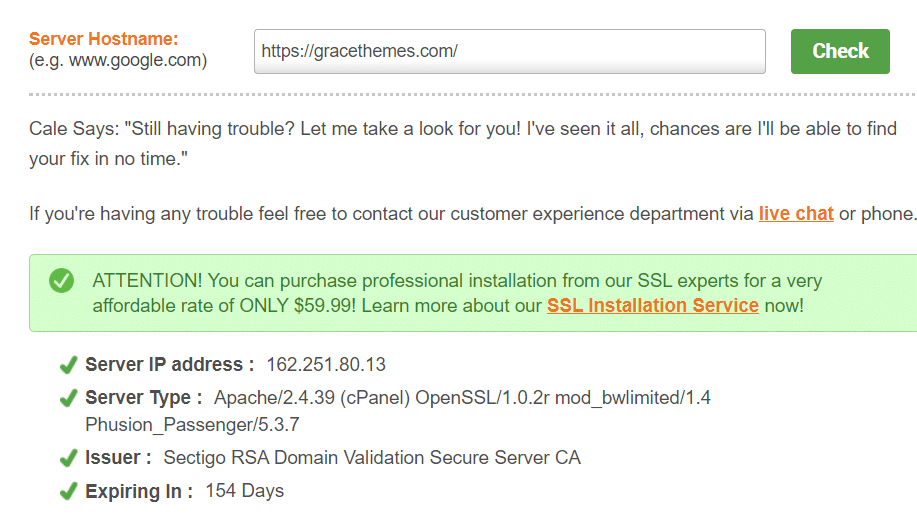Click the Server Type label

point(144,398)
